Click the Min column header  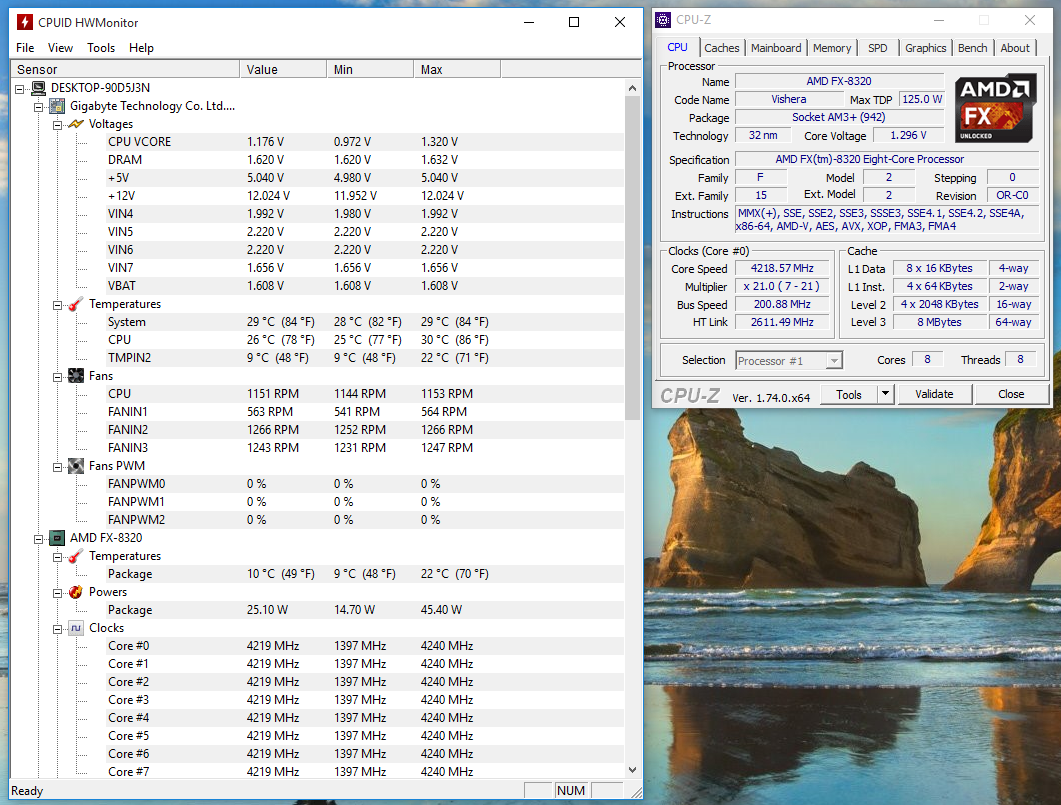[370, 69]
